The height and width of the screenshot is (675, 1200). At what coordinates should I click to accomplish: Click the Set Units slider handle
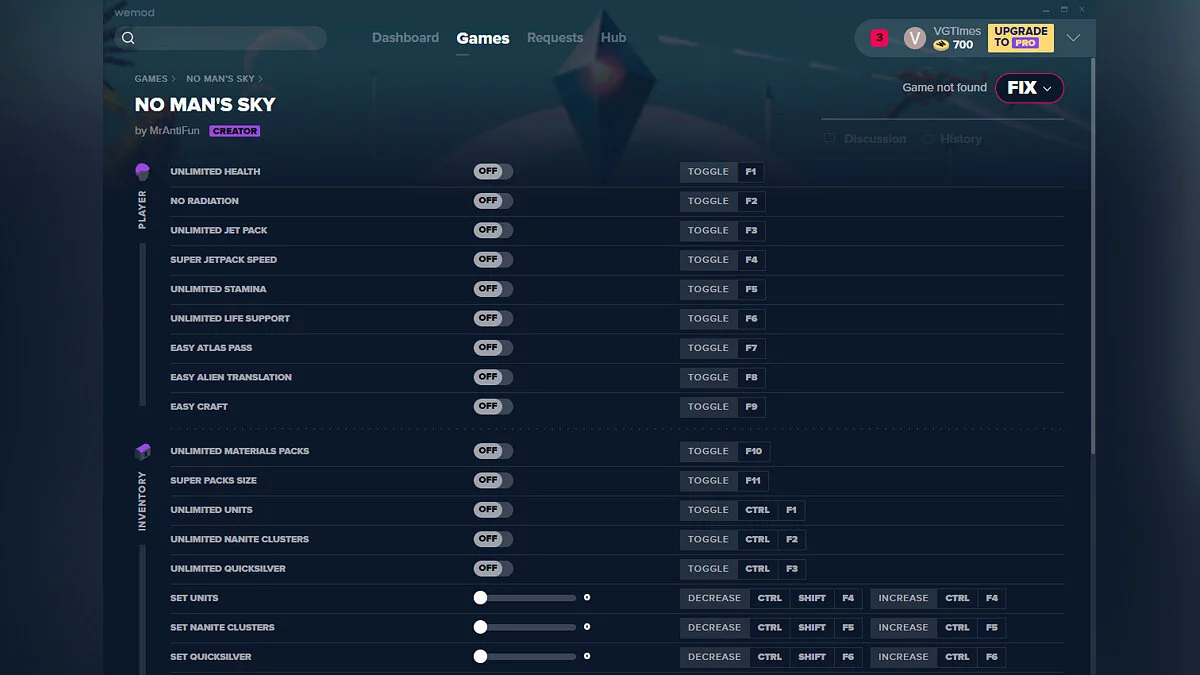pyautogui.click(x=479, y=597)
